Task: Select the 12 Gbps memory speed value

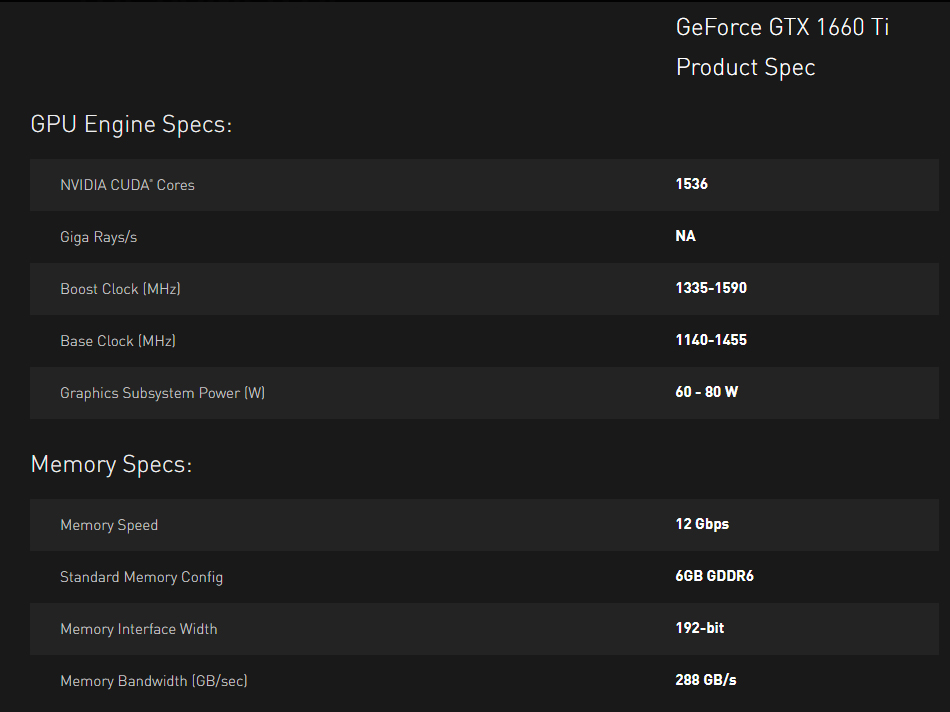Action: [702, 524]
